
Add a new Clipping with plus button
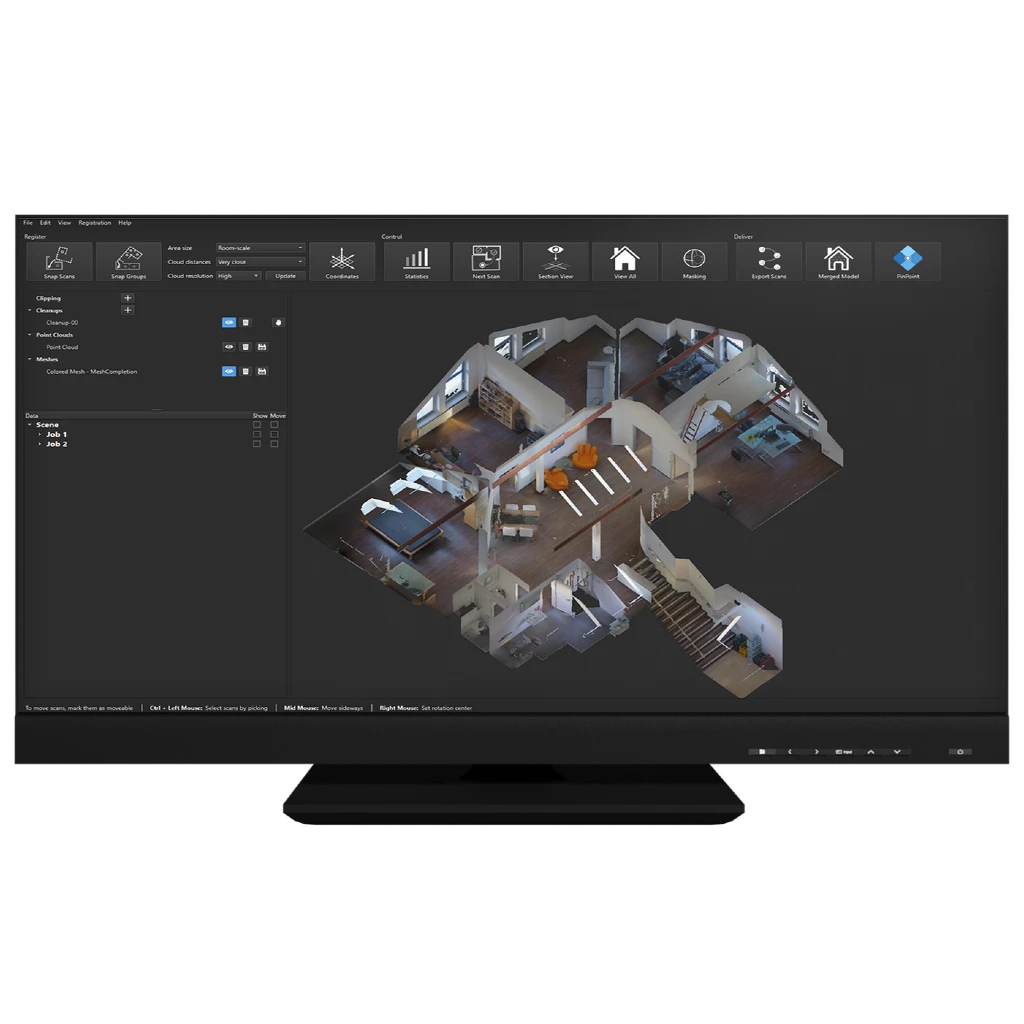(128, 298)
